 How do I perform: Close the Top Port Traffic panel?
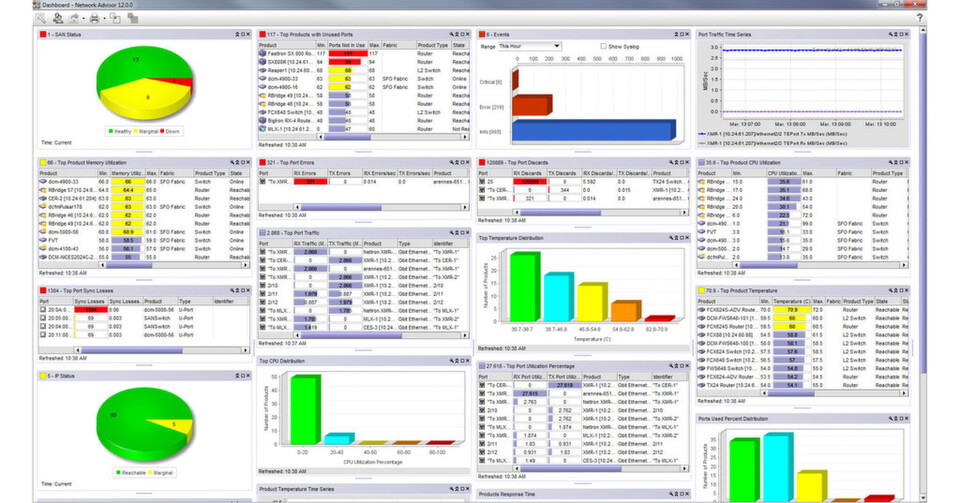[468, 233]
